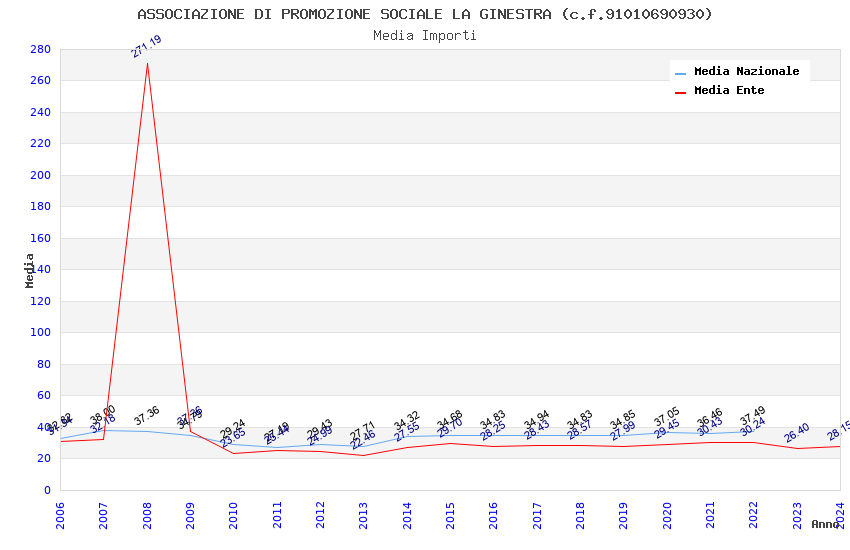Click the y-axis tick label 280
This screenshot has height=550, width=850.
[x=41, y=49]
